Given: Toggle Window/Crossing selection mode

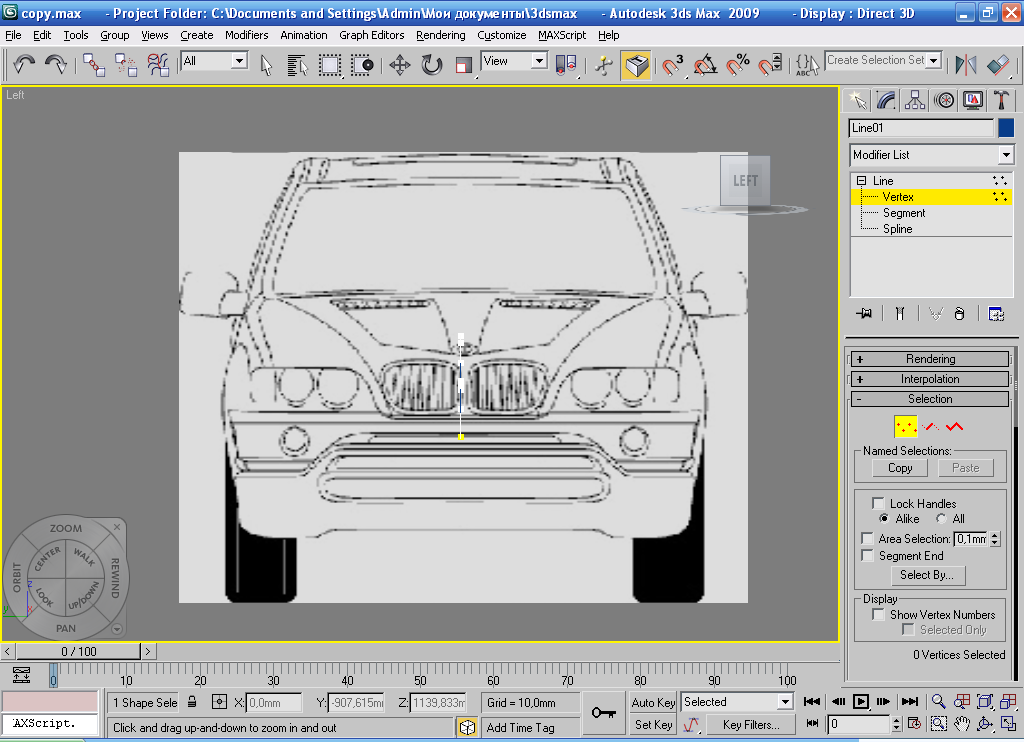Looking at the screenshot, I should (362, 65).
